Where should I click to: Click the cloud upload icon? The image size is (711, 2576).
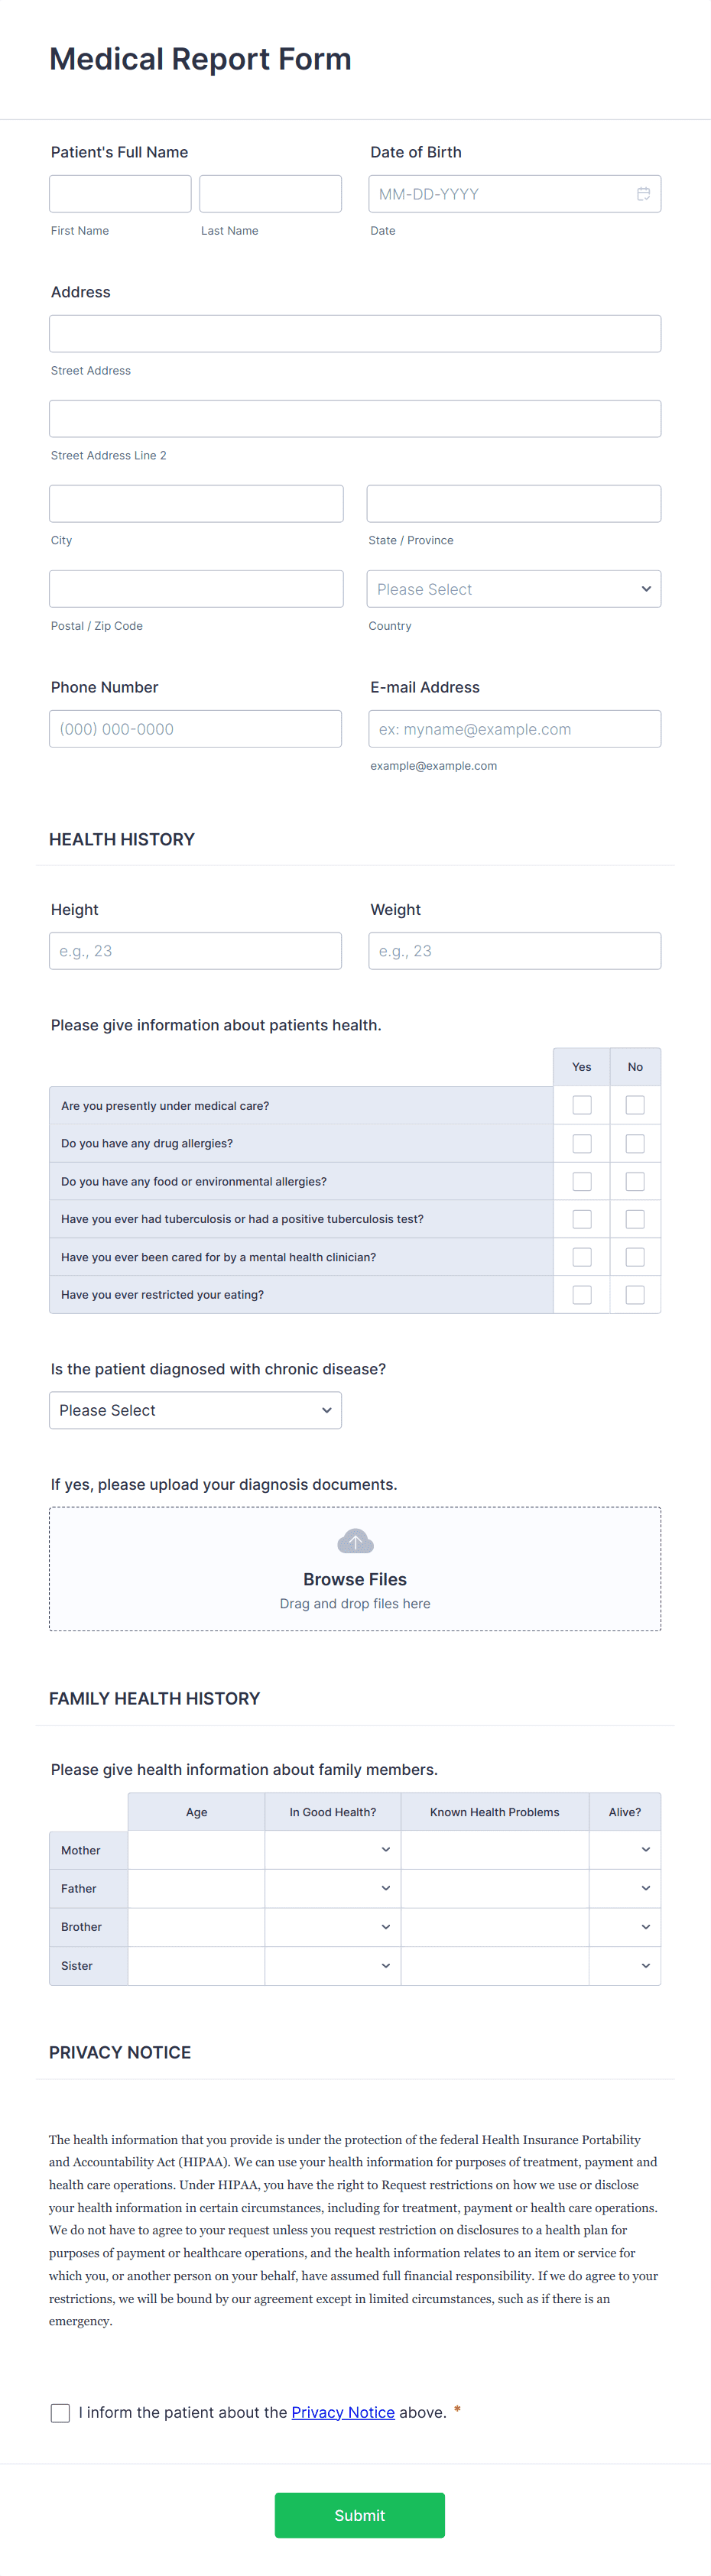pos(355,1541)
